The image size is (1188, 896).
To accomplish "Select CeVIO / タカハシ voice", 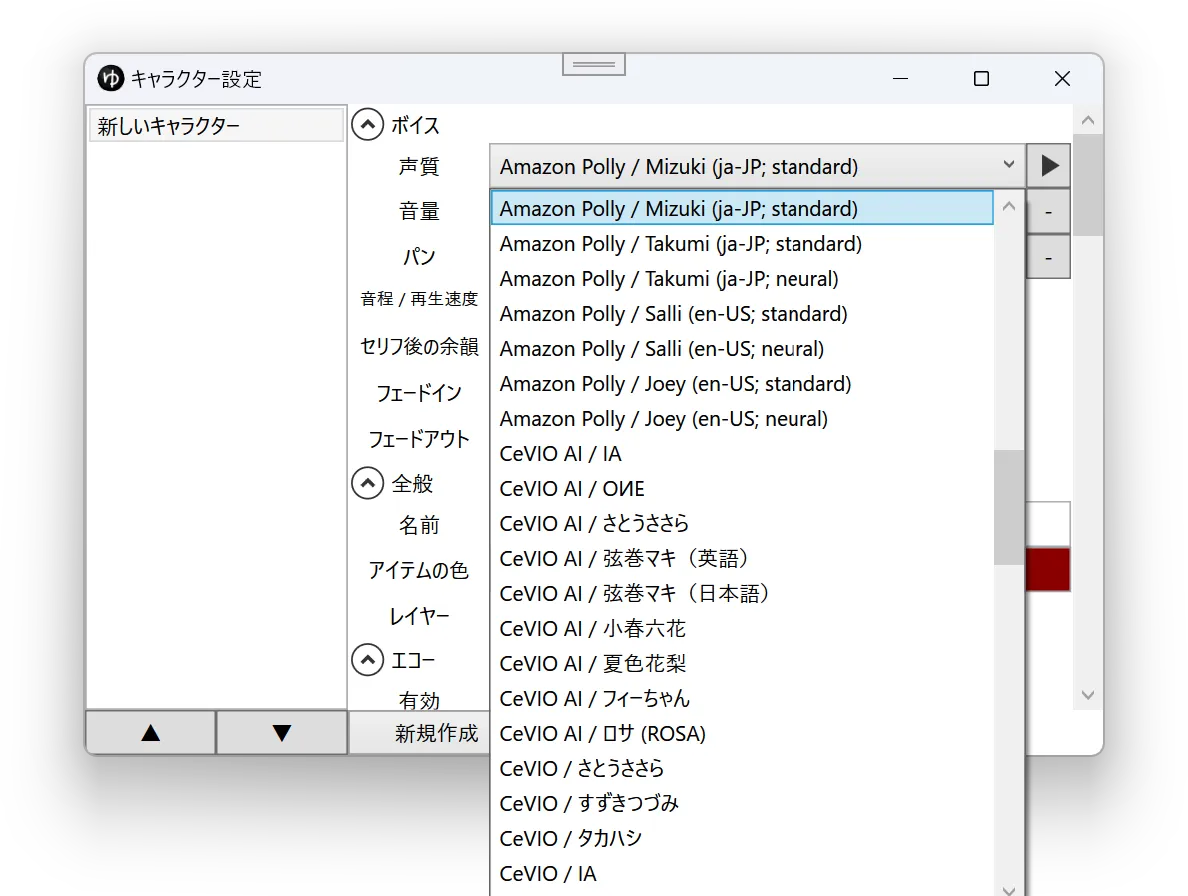I will [x=742, y=838].
